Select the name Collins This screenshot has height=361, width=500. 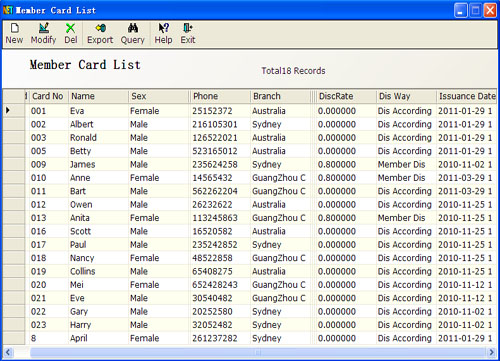[83, 271]
